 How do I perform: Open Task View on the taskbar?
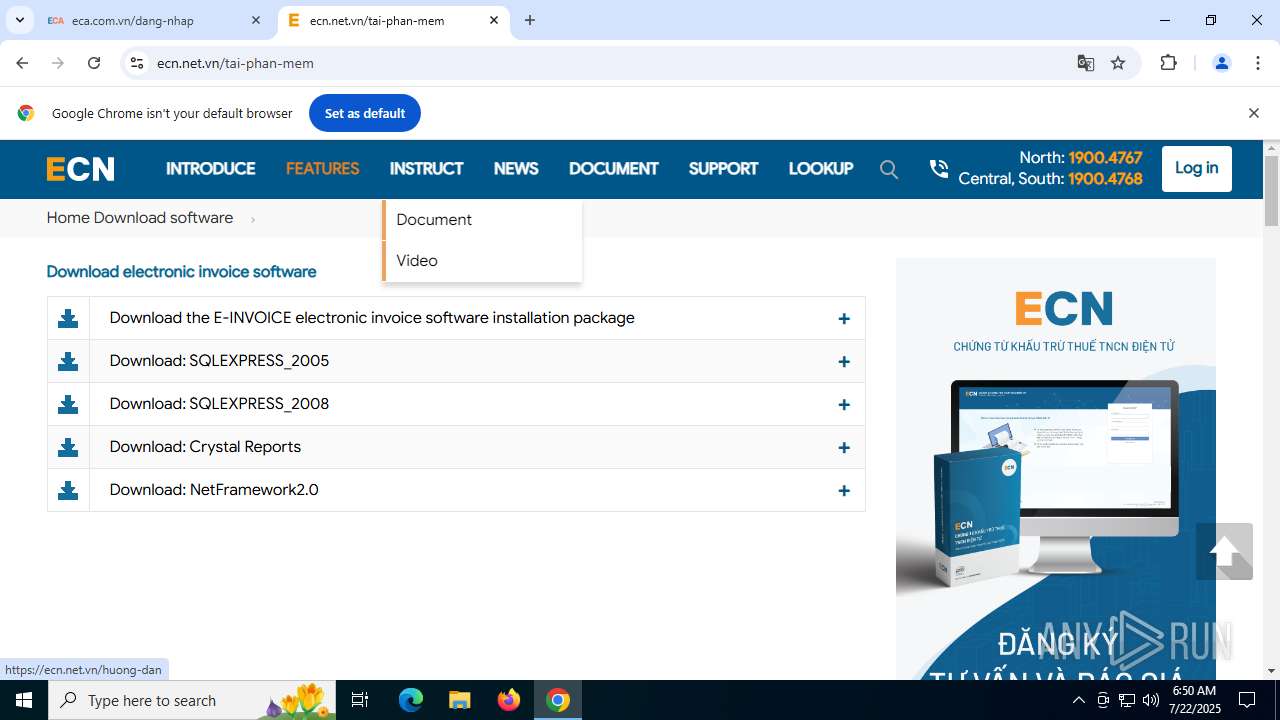[x=360, y=700]
